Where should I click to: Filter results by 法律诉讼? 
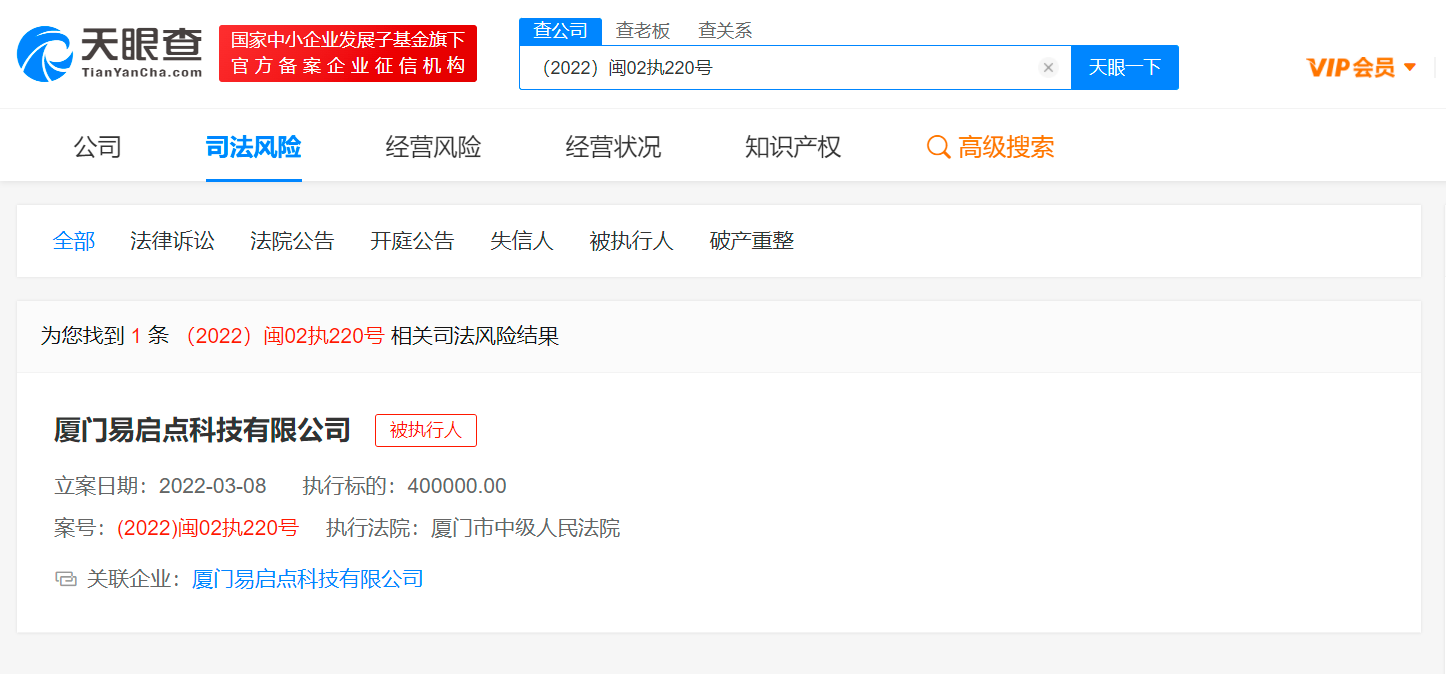pyautogui.click(x=172, y=241)
